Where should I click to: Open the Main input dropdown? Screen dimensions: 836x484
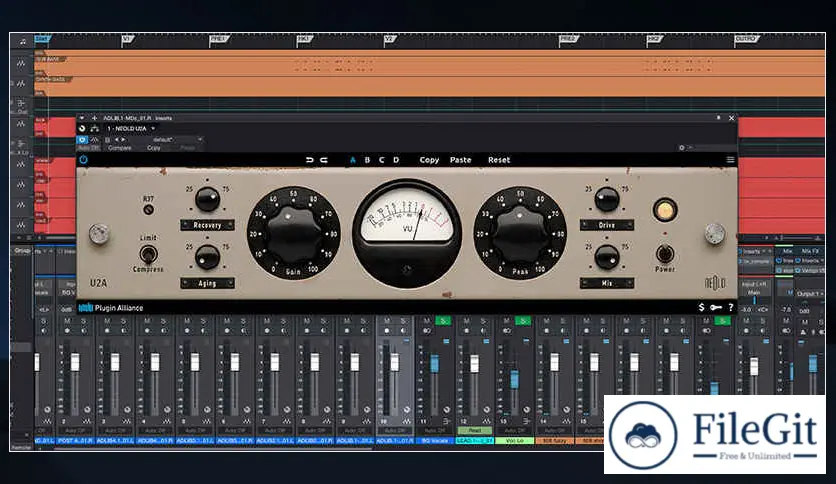click(754, 293)
